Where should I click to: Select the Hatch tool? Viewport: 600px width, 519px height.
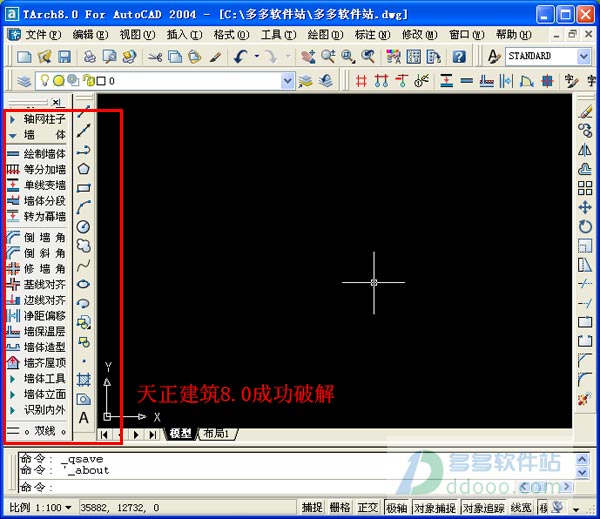coord(84,380)
